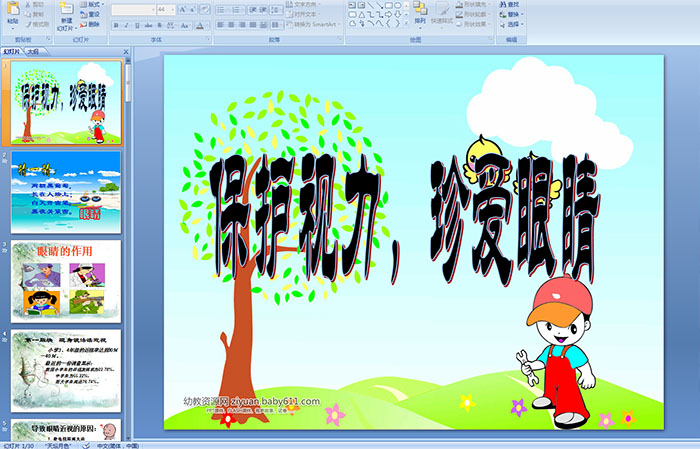
Task: Click the increase indent icon
Action: pyautogui.click(x=263, y=10)
